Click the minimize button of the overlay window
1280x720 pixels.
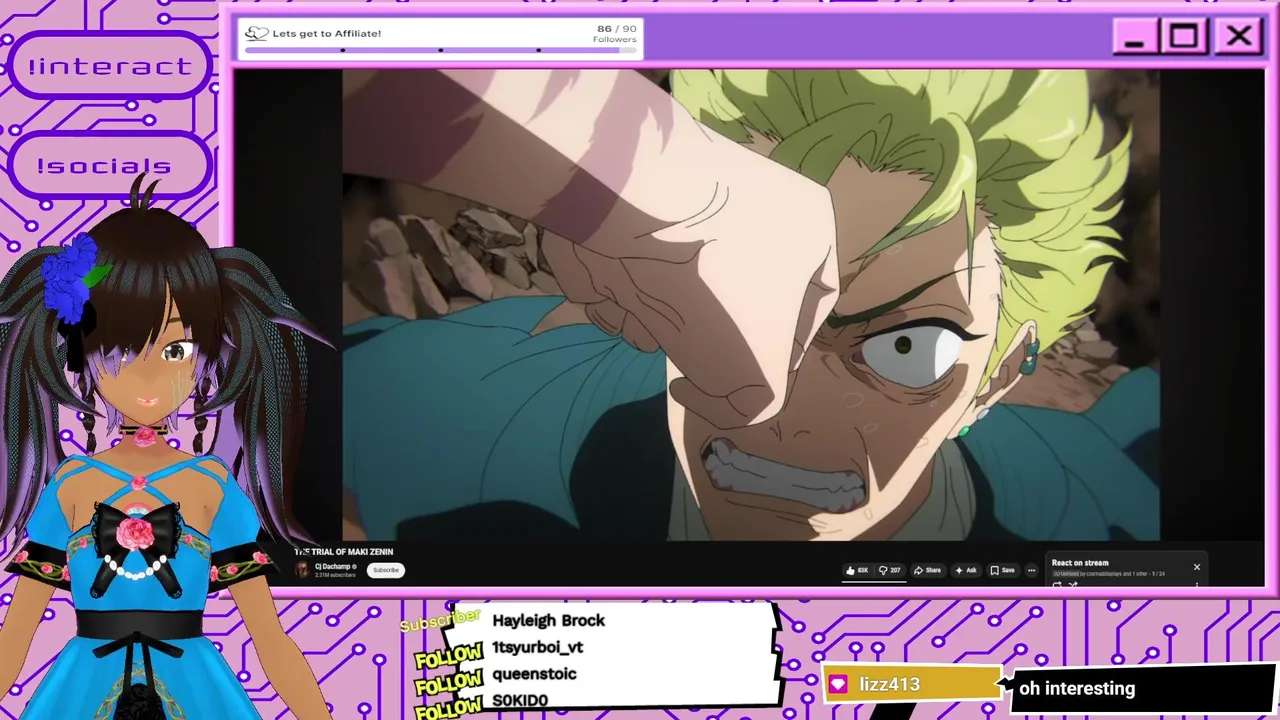(1134, 38)
